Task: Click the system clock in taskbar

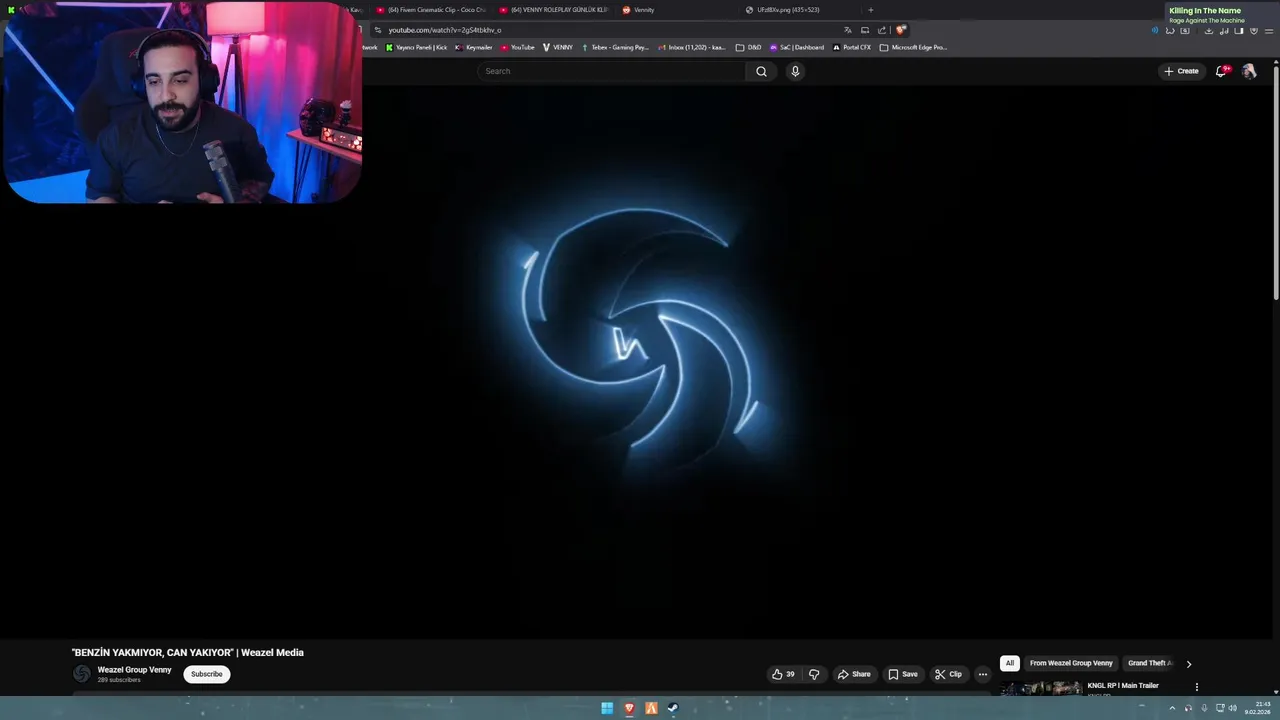Action: click(x=1257, y=708)
